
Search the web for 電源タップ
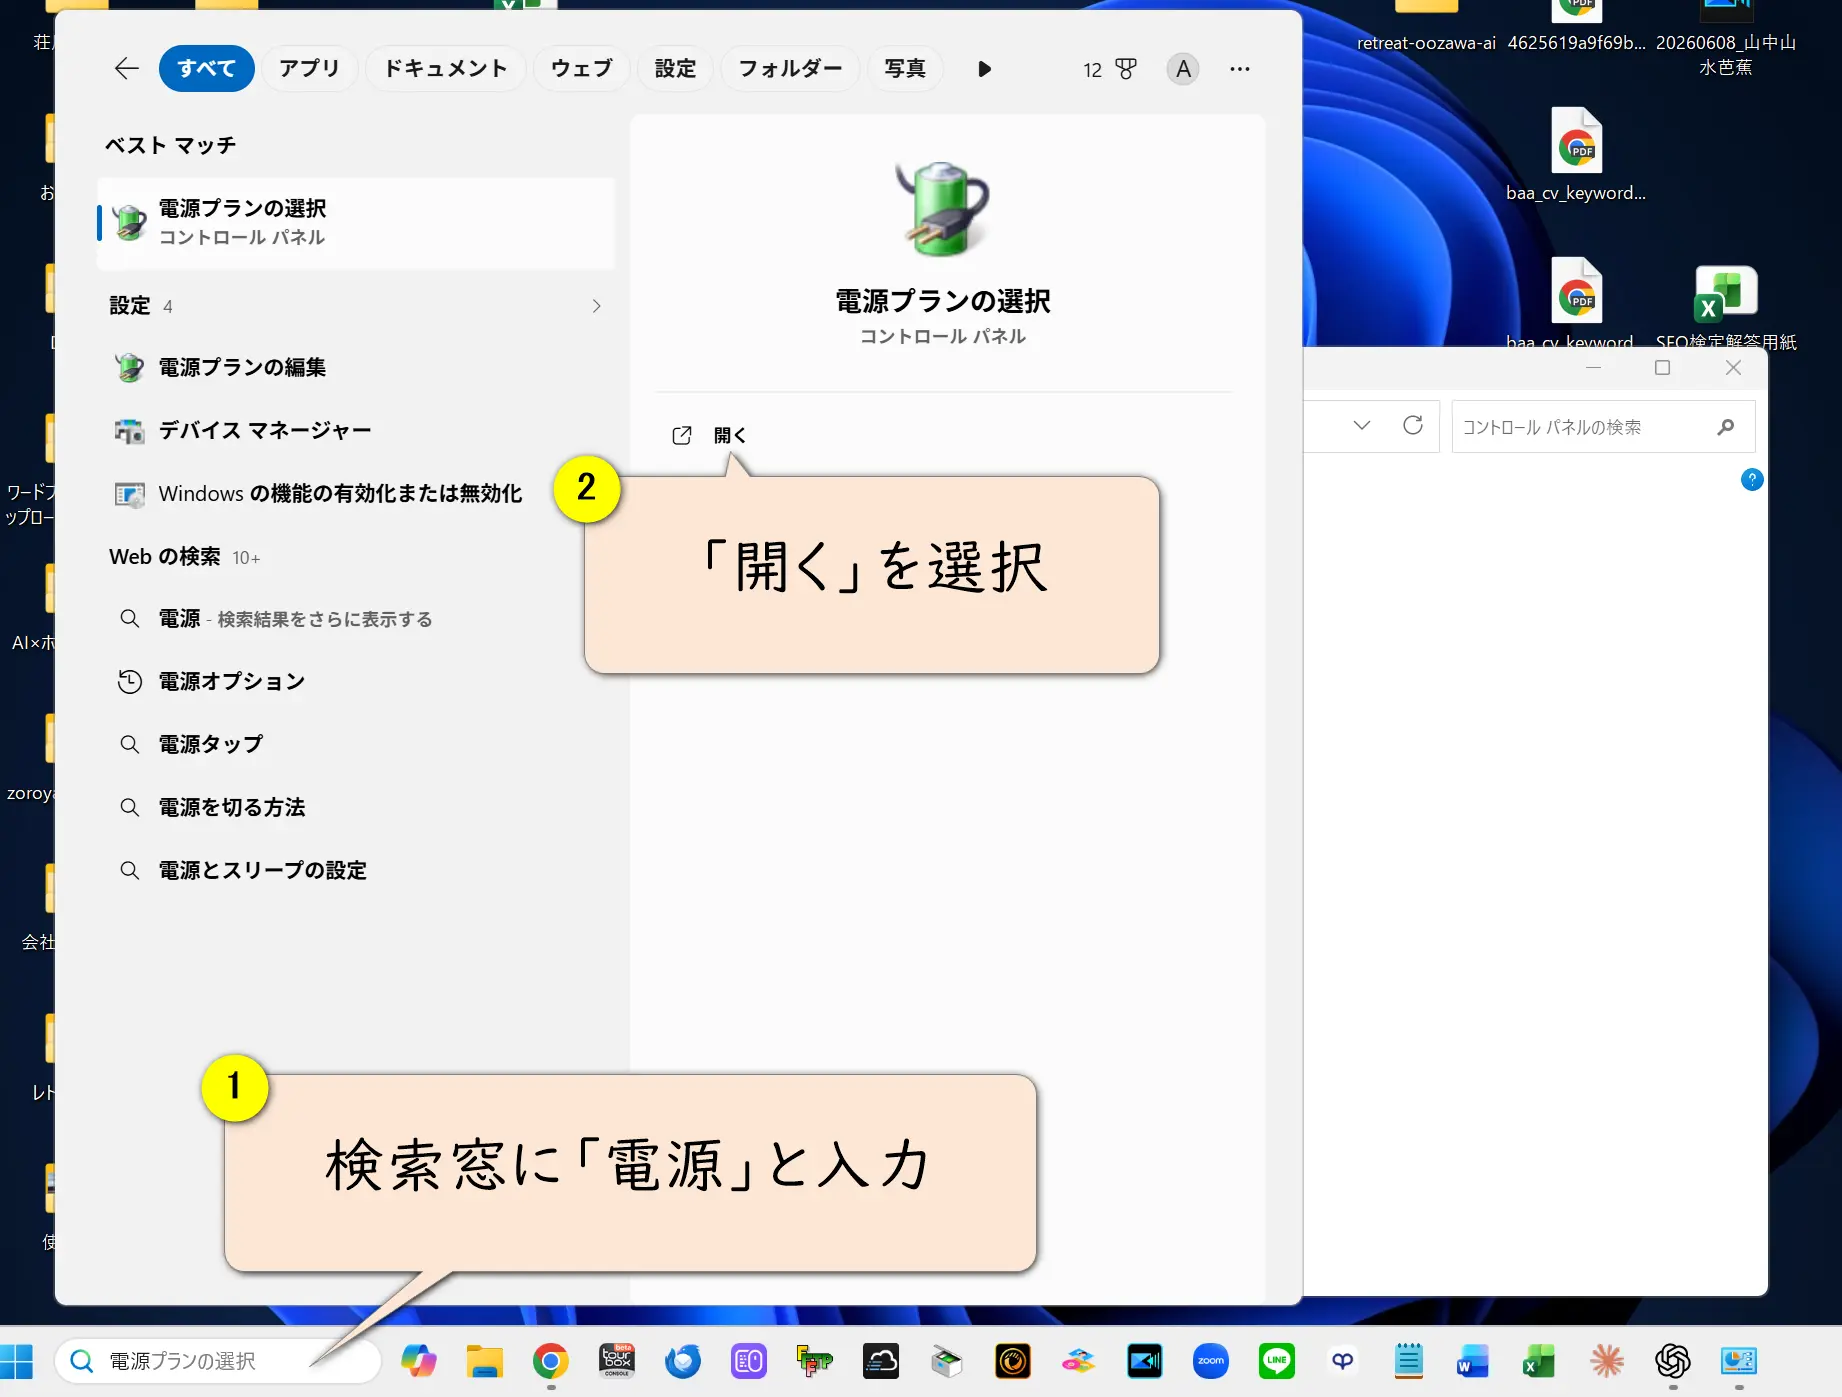point(356,745)
